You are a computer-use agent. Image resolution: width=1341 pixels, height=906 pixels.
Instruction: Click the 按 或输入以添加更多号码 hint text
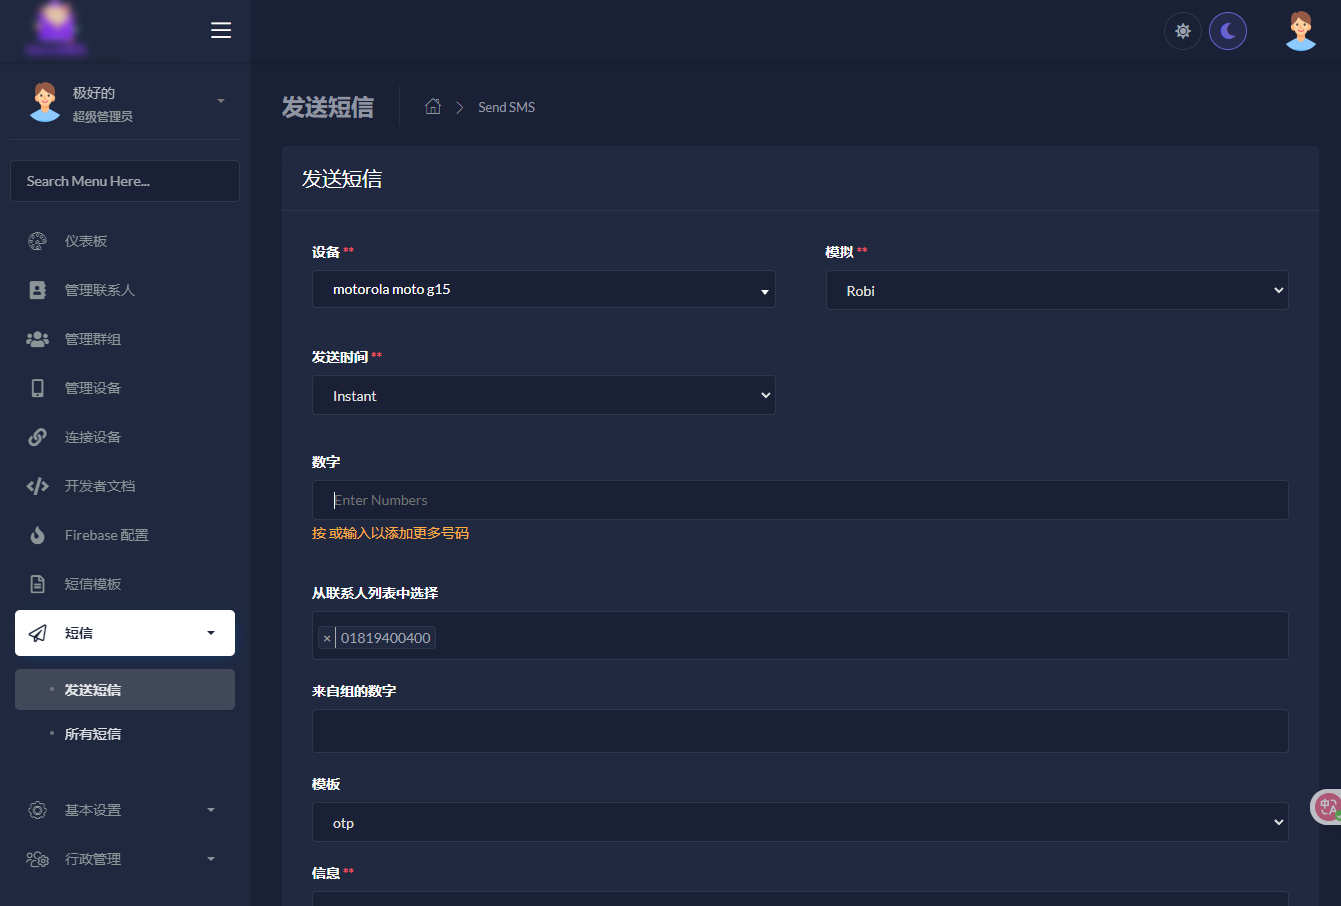click(390, 533)
